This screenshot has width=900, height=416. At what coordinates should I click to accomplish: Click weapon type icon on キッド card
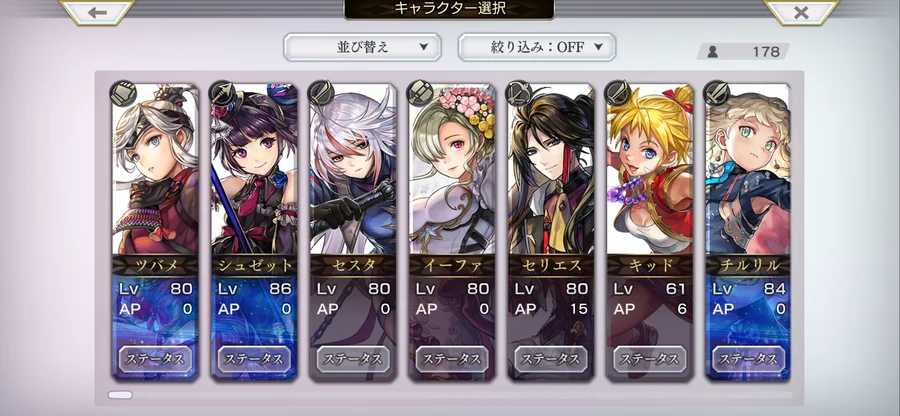tap(618, 93)
